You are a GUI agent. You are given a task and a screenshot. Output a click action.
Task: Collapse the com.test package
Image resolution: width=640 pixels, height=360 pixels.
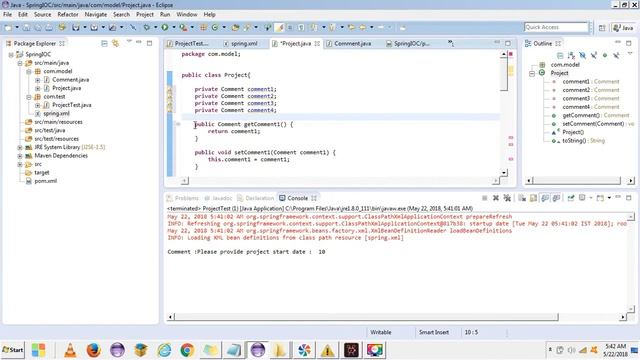point(29,97)
